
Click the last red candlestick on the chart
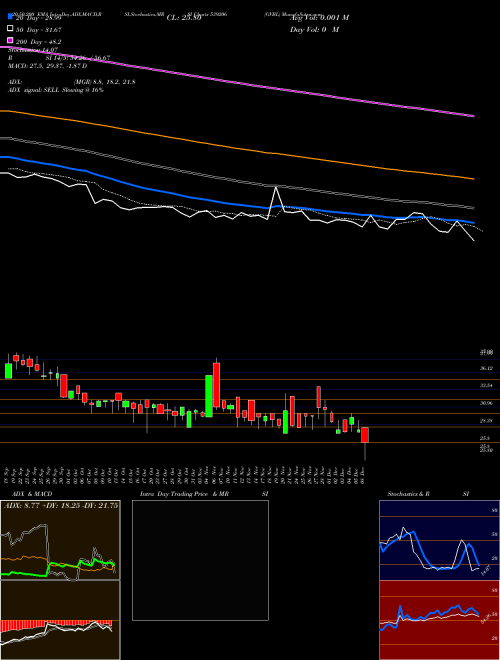365,435
